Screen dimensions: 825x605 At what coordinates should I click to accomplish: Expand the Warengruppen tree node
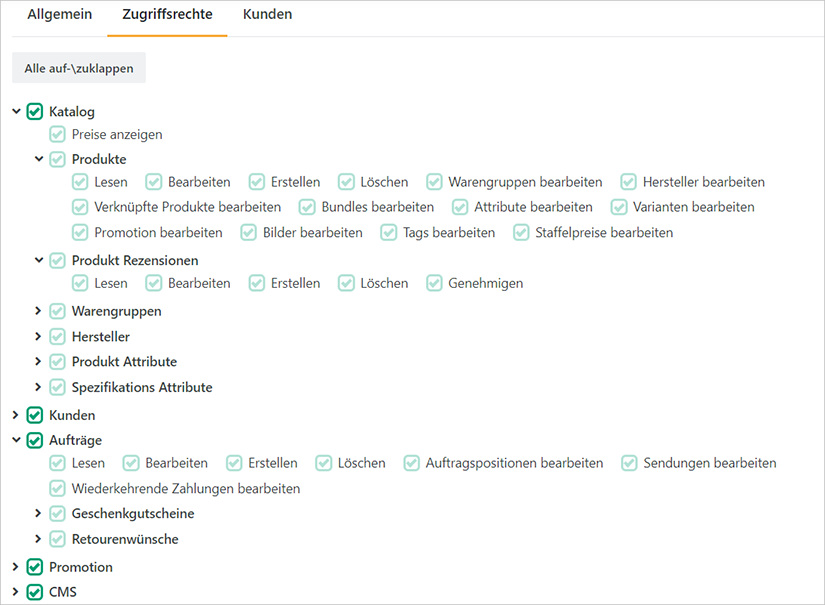tap(38, 311)
